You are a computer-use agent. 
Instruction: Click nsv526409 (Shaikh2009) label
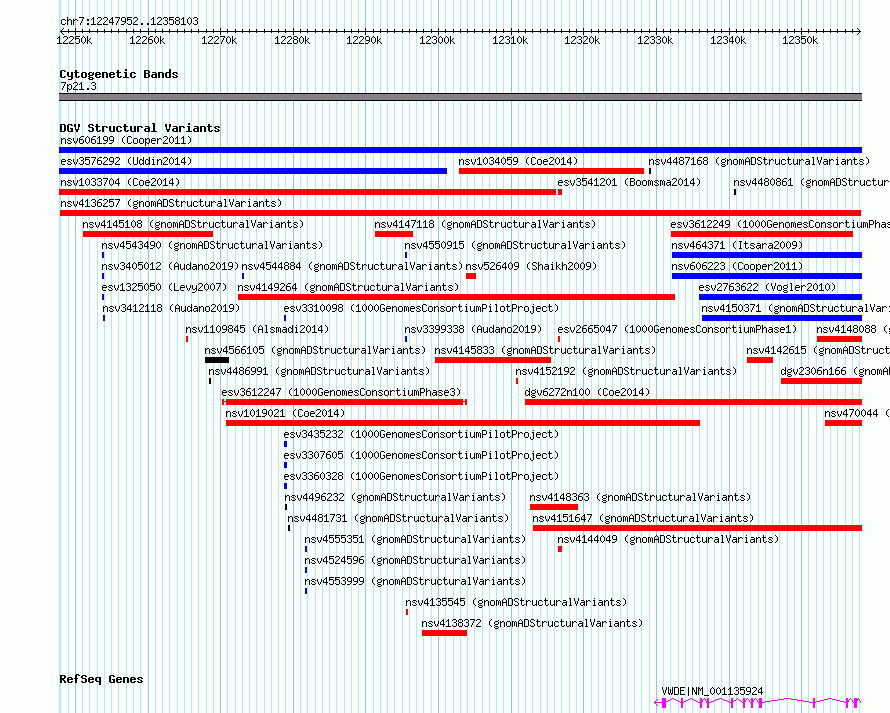click(531, 266)
